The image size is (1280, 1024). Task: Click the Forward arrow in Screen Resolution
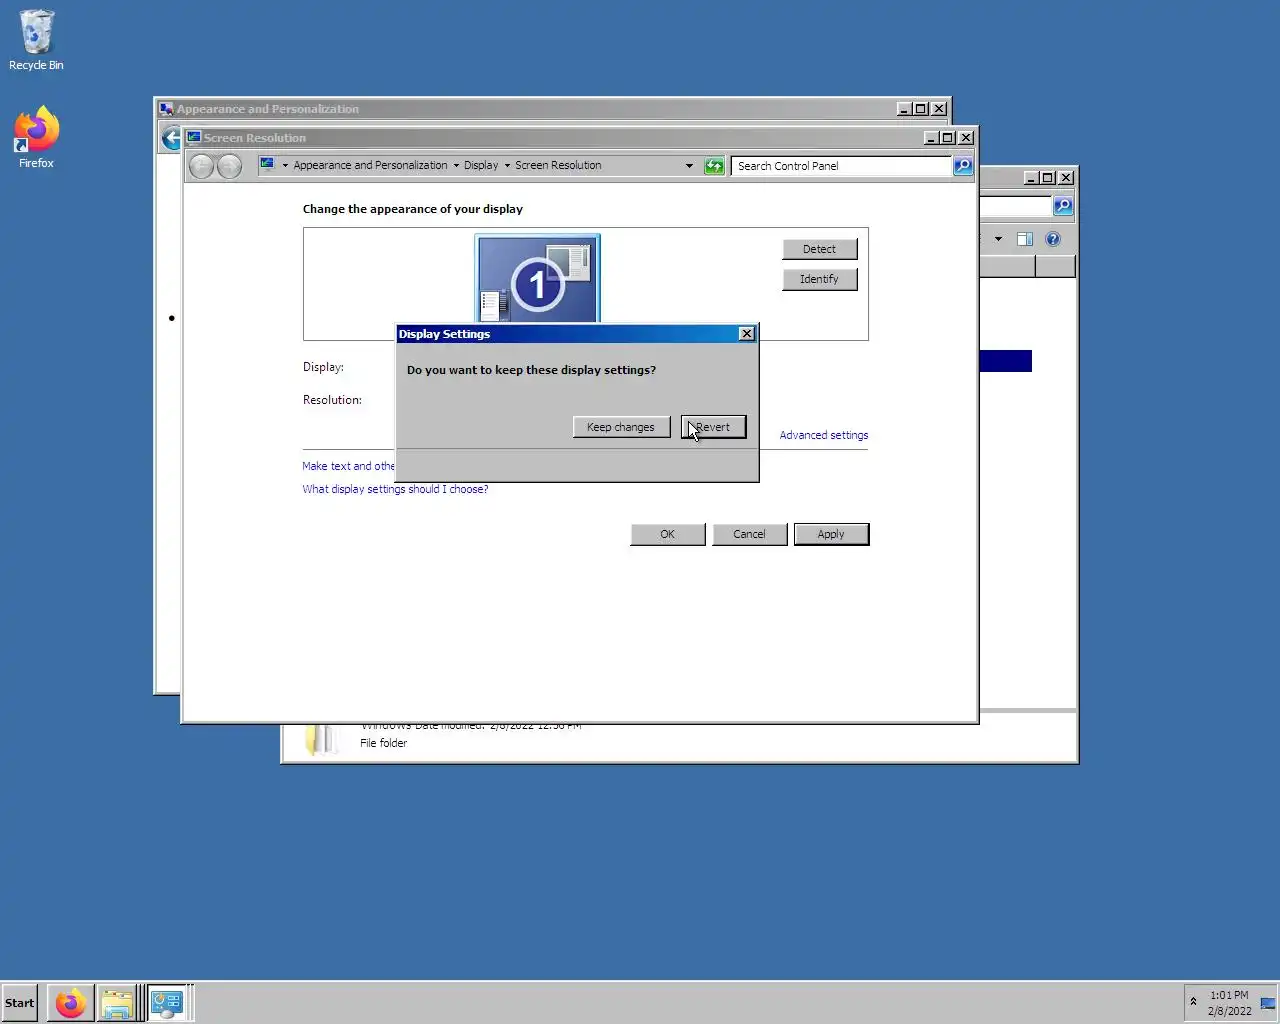point(229,166)
